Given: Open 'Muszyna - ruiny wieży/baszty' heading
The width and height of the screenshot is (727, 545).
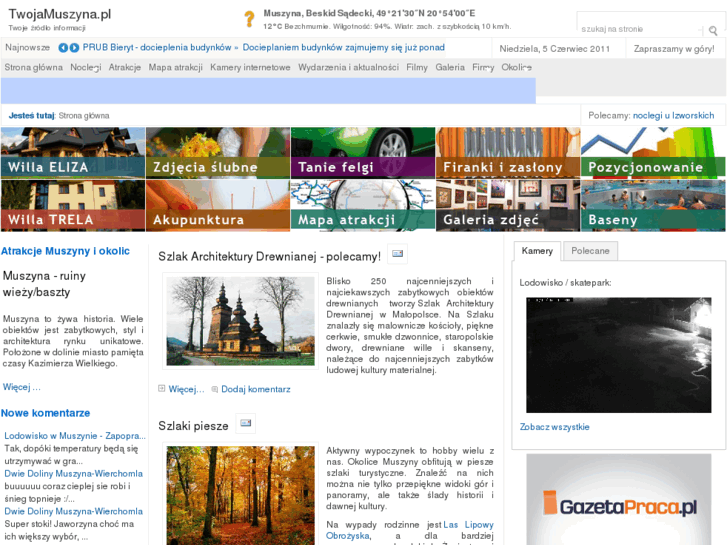Looking at the screenshot, I should point(44,284).
